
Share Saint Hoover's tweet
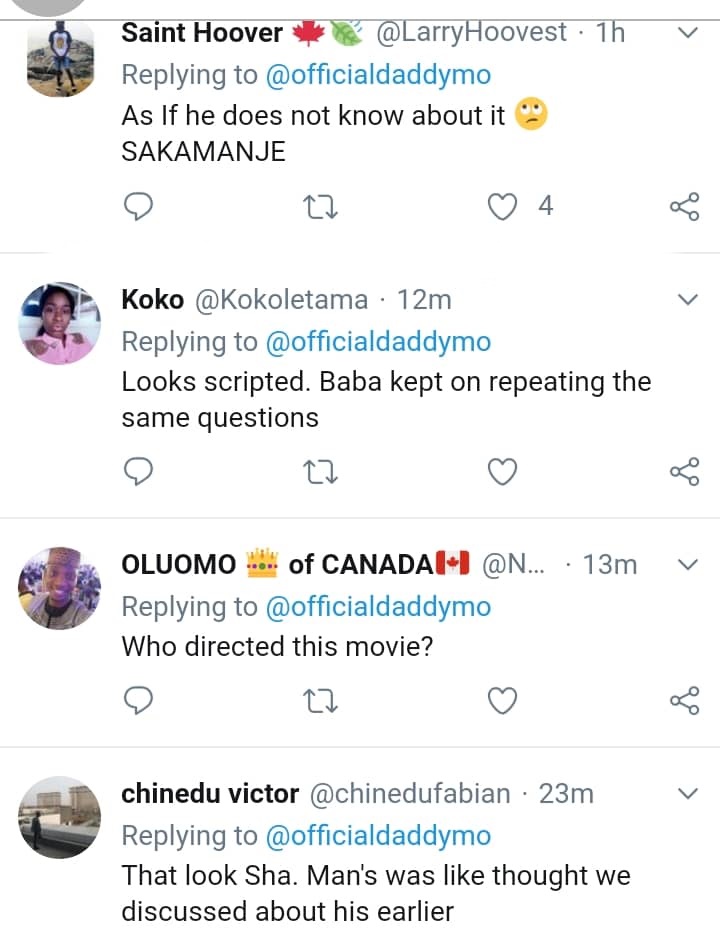[x=684, y=207]
